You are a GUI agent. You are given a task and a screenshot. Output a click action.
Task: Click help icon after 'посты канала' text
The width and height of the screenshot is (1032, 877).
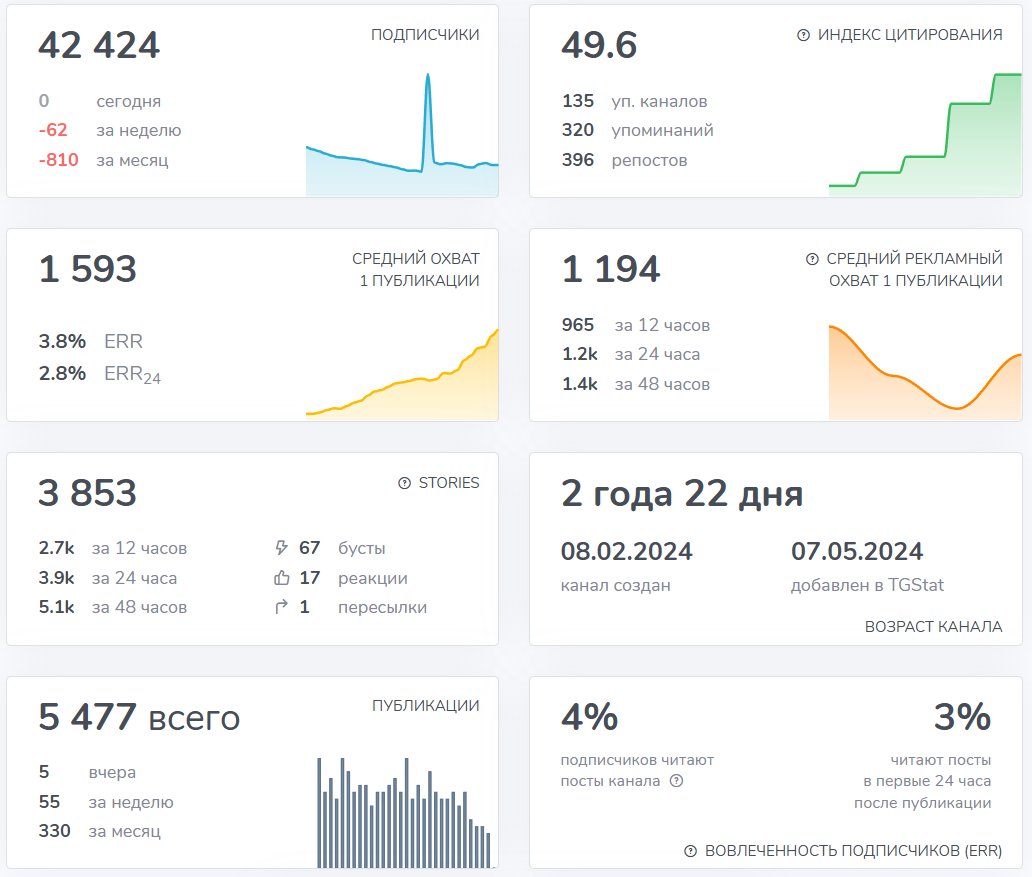676,781
